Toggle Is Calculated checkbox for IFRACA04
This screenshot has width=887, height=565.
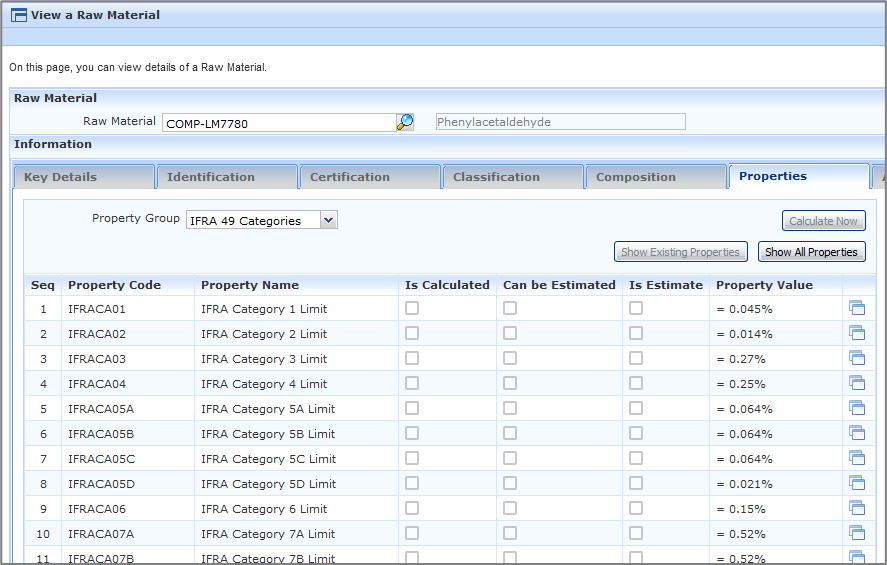[412, 383]
